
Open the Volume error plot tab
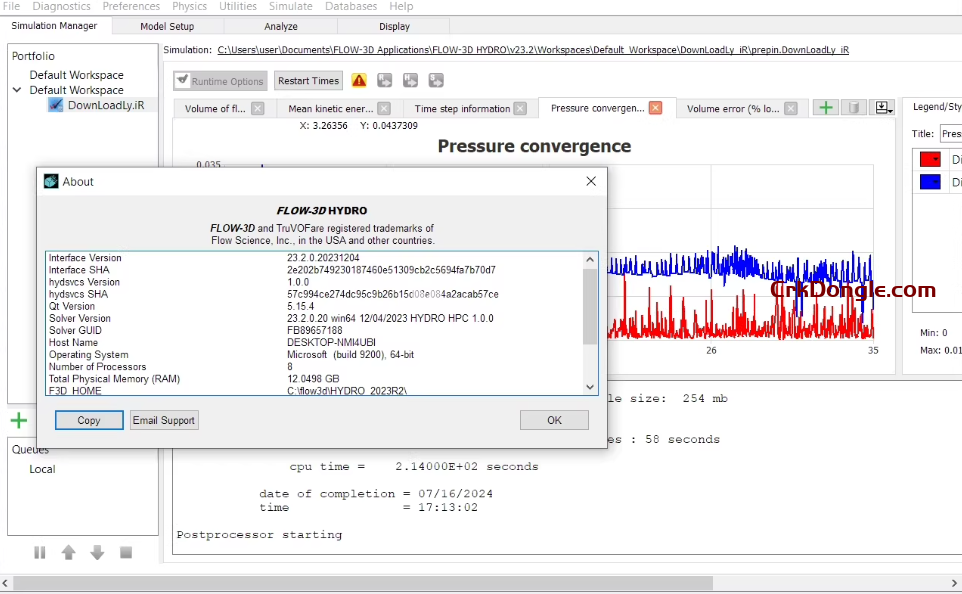733,108
